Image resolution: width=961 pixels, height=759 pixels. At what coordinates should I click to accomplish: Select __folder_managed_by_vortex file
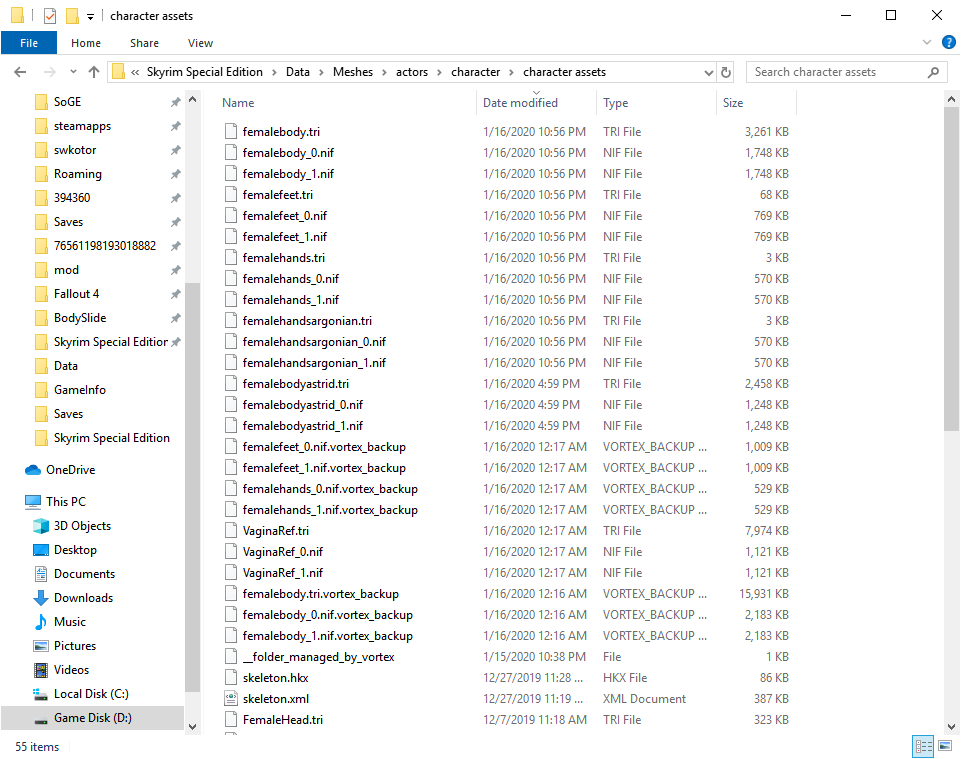(x=318, y=657)
